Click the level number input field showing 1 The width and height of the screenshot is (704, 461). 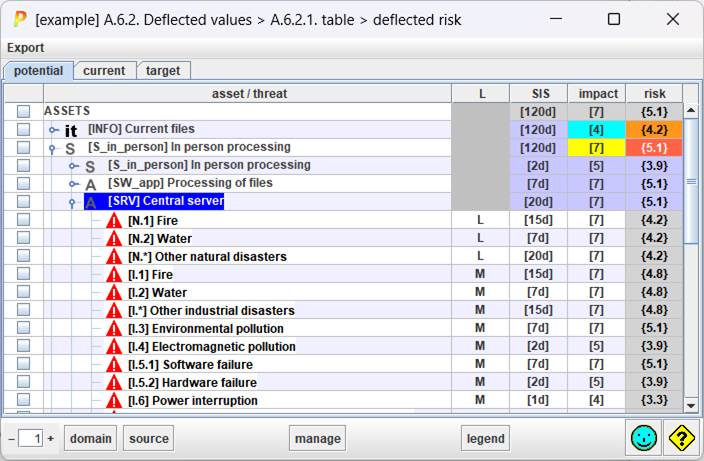pyautogui.click(x=31, y=439)
